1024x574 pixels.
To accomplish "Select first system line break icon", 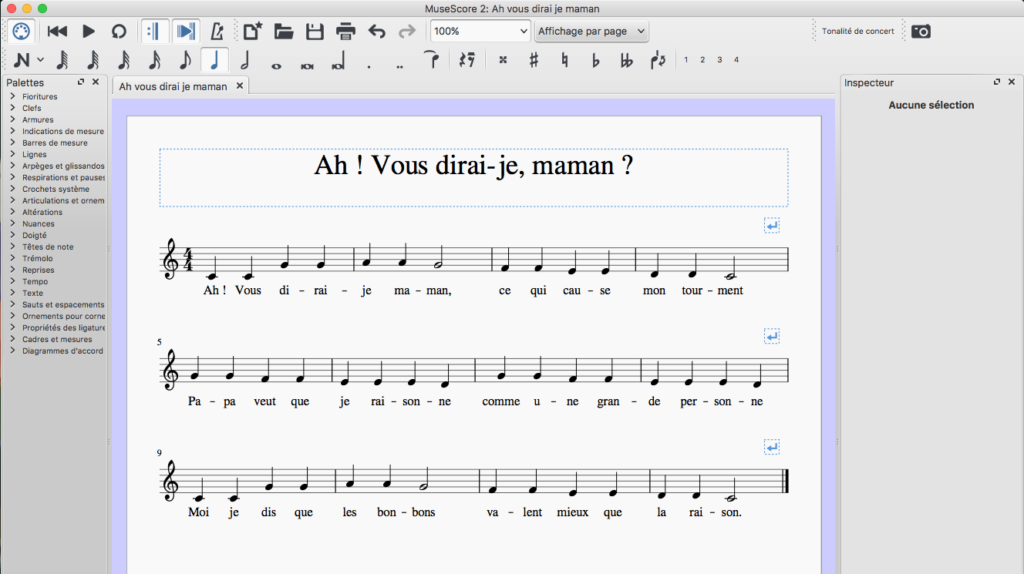I will (771, 225).
